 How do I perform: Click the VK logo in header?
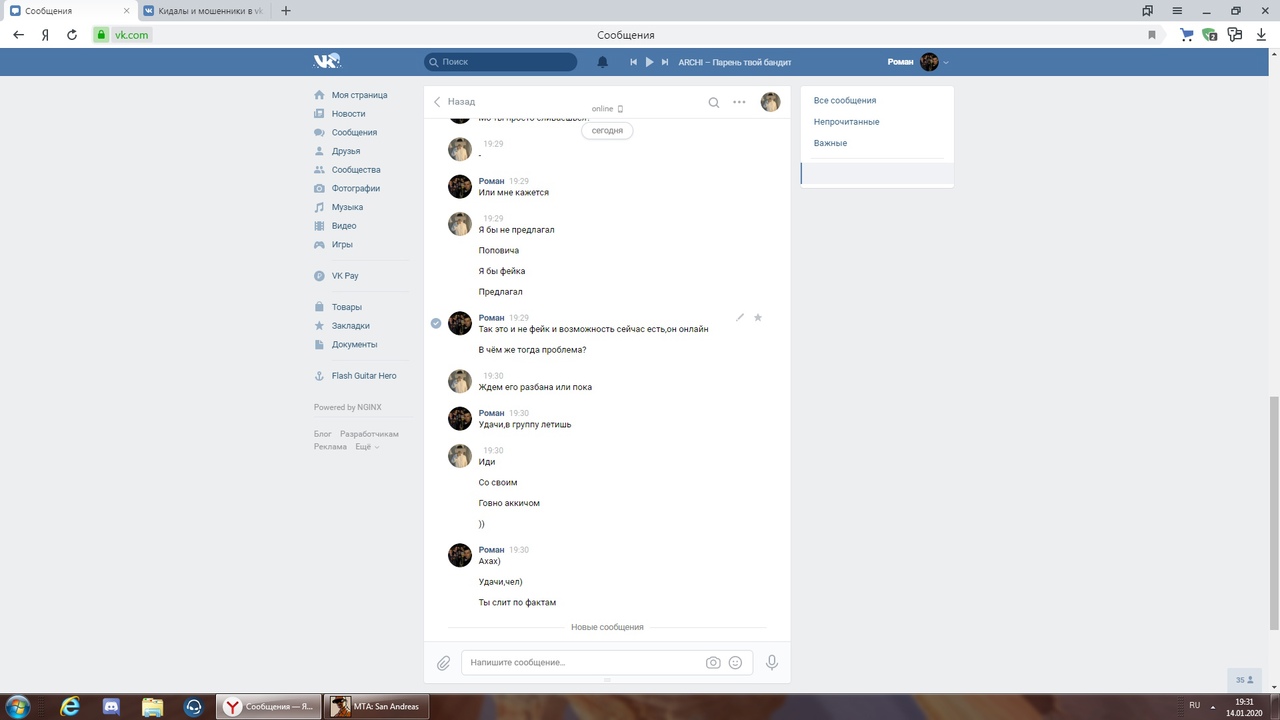pyautogui.click(x=327, y=62)
